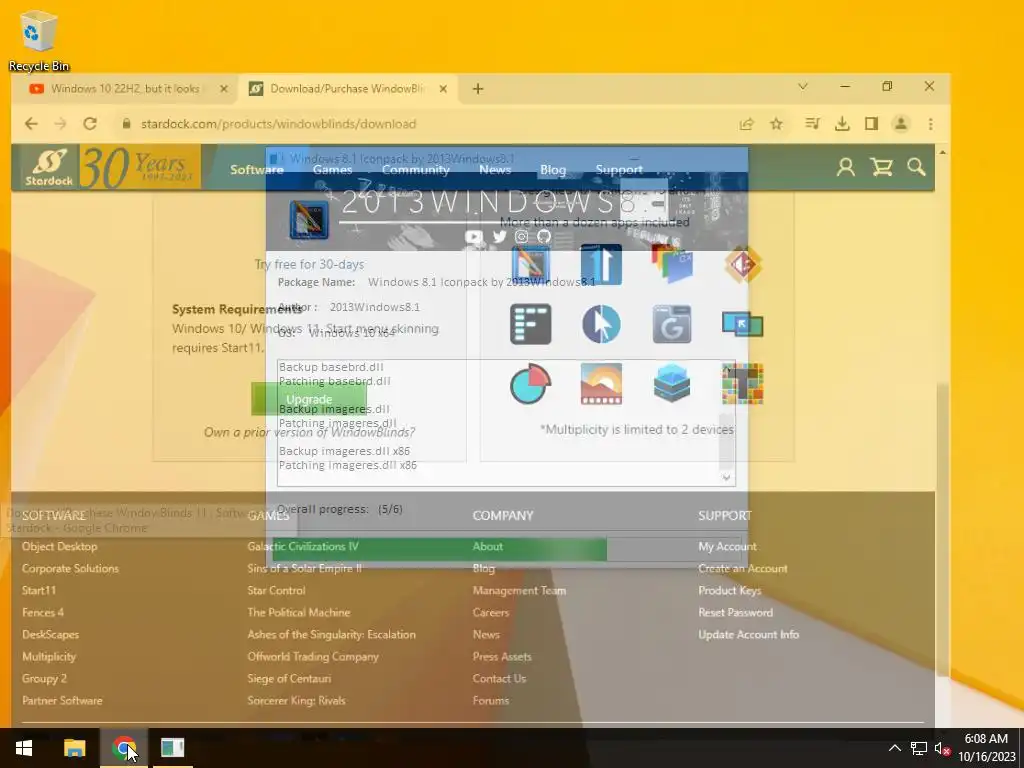Open Chrome profile avatar
Viewport: 1024px width, 768px height.
[901, 123]
